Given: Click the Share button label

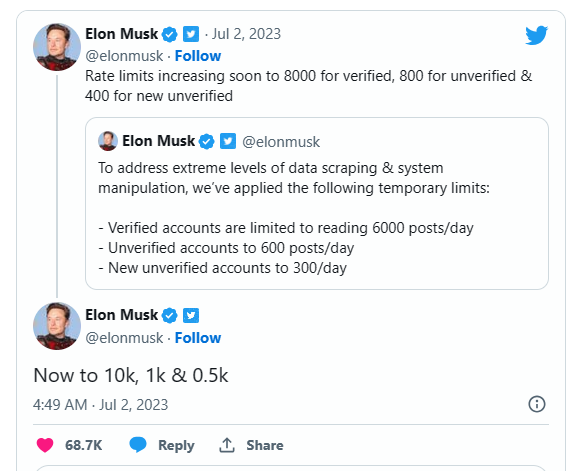Looking at the screenshot, I should click(x=265, y=445).
